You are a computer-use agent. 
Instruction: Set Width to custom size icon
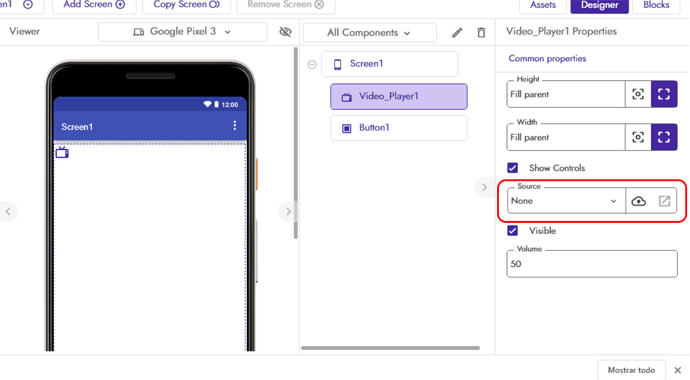coord(638,137)
